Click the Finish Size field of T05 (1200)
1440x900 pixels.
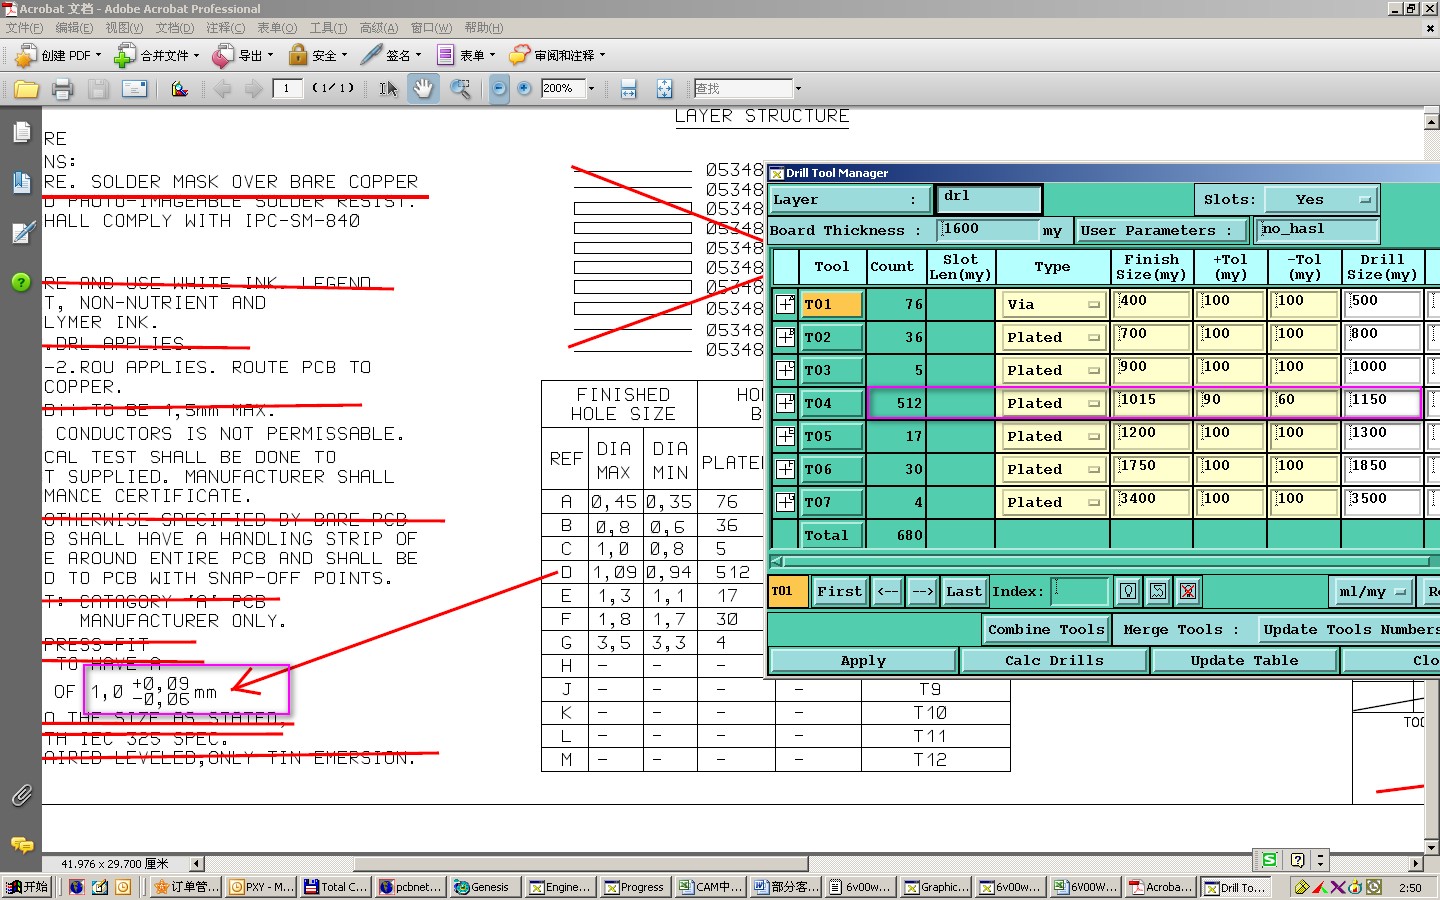(1152, 436)
